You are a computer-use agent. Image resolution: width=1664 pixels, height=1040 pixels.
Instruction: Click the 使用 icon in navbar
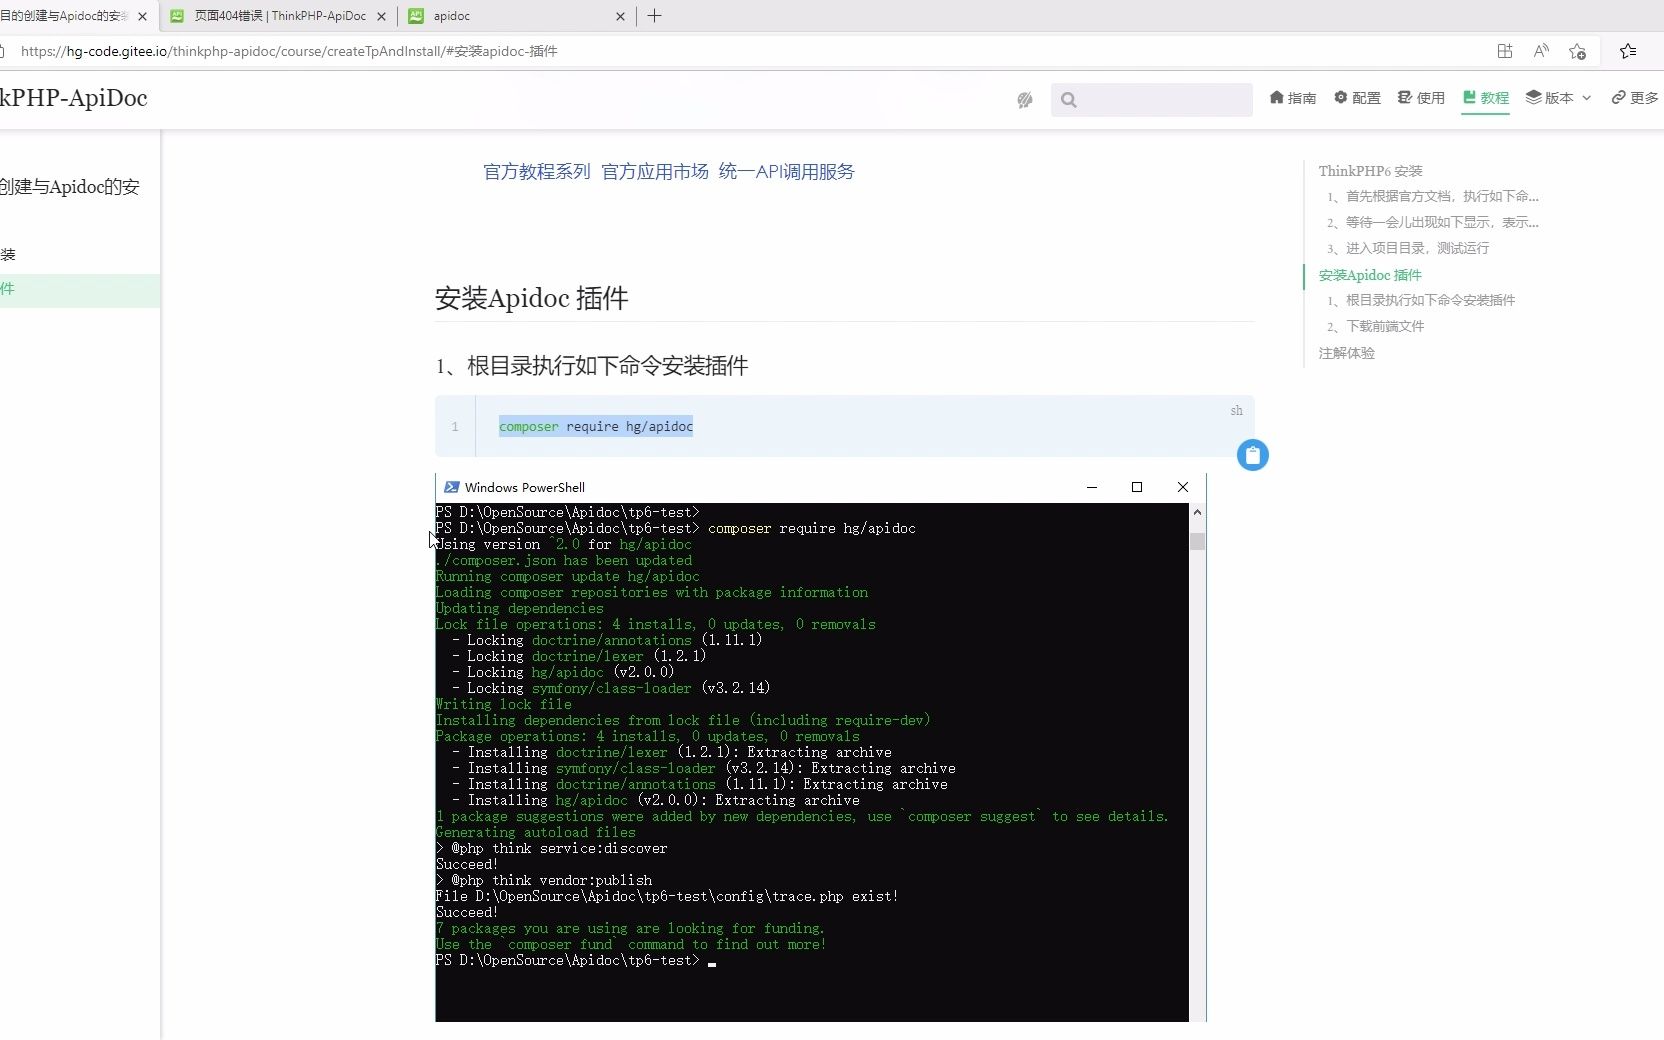point(1405,97)
